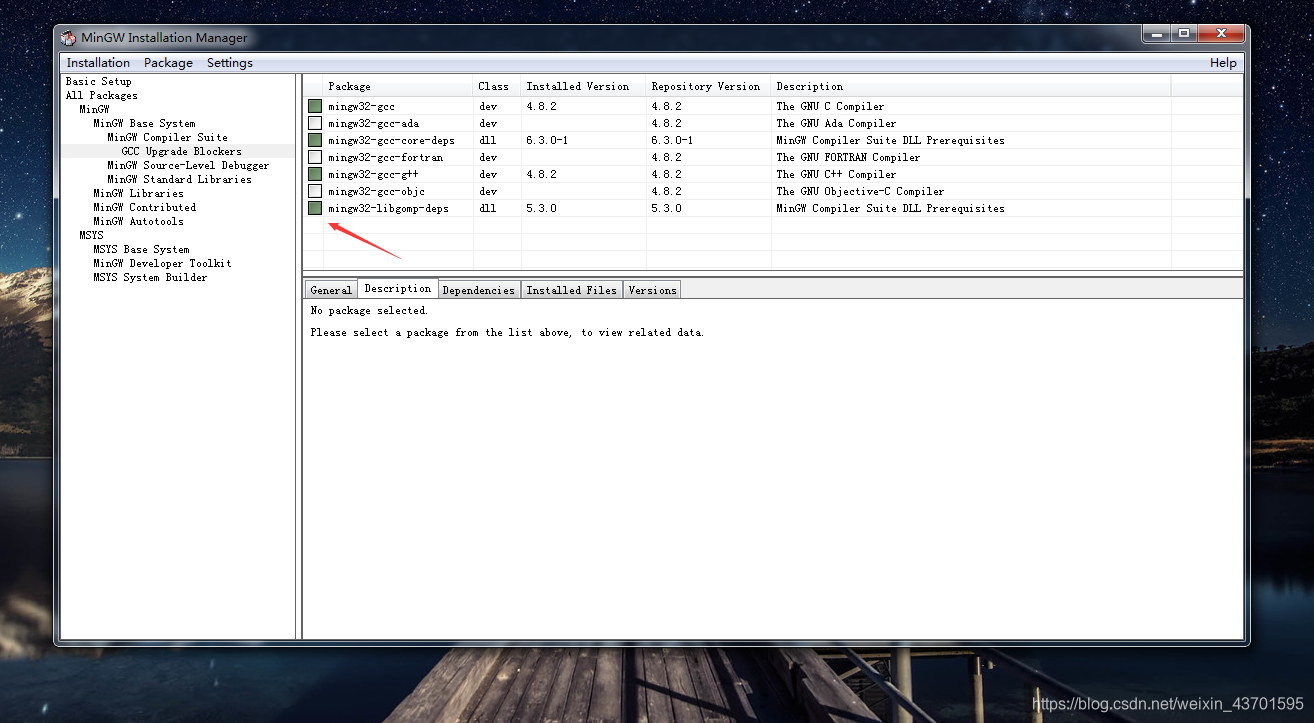Viewport: 1314px width, 723px height.
Task: Click 'The GNU C Compiler' description
Action: point(830,106)
